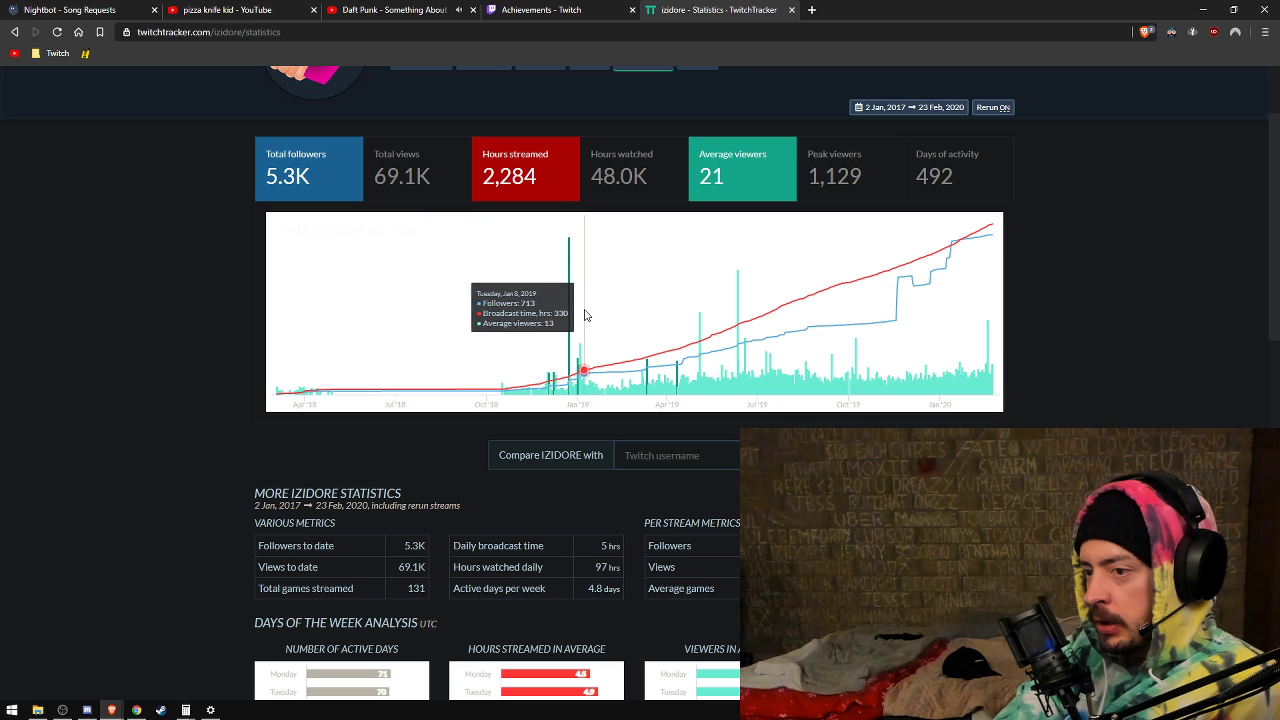Open the yellow H bookmark

coord(85,54)
